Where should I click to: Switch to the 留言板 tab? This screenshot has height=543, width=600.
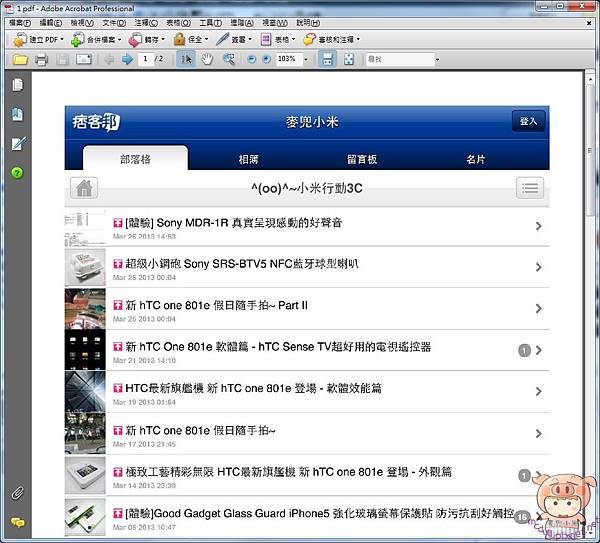tap(362, 159)
